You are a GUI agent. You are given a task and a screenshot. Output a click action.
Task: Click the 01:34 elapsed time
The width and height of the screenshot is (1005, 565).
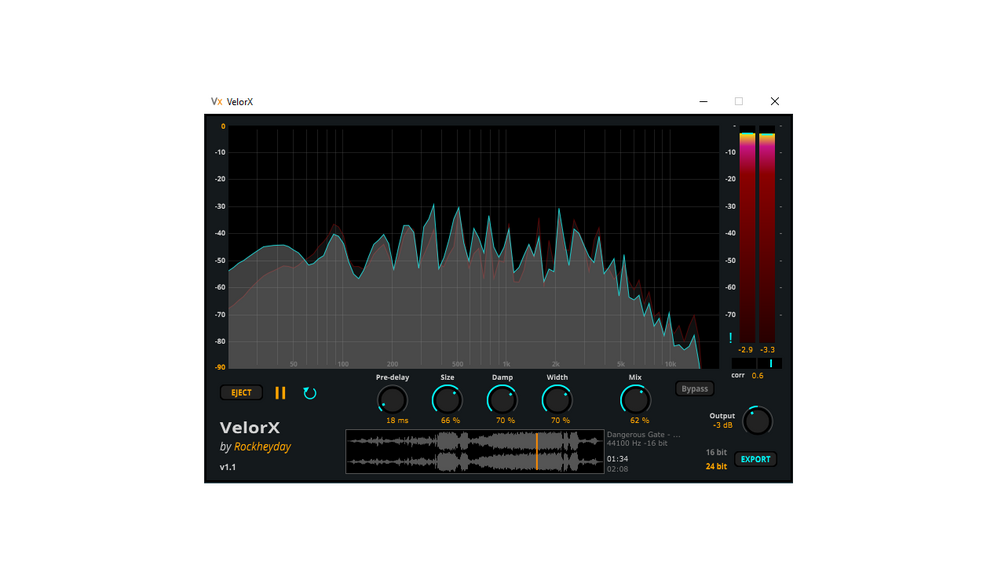[x=617, y=459]
